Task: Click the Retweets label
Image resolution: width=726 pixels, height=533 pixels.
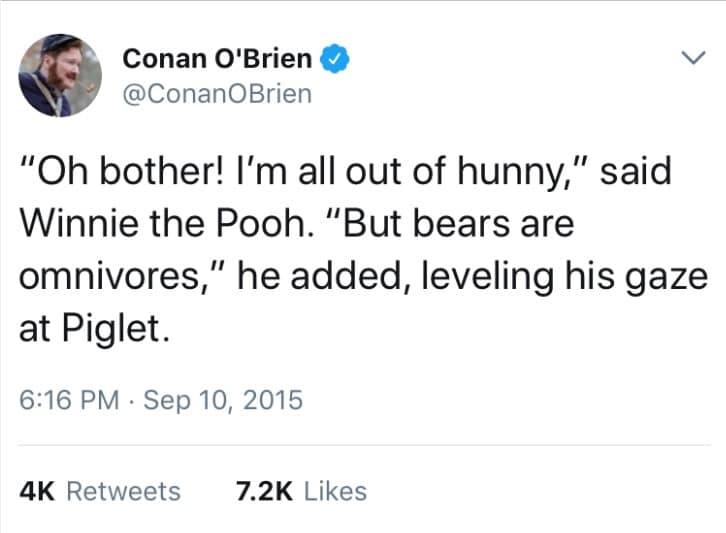Action: (123, 491)
